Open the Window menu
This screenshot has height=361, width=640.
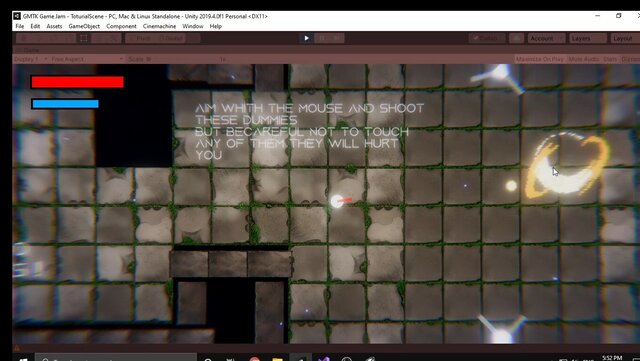[x=193, y=26]
